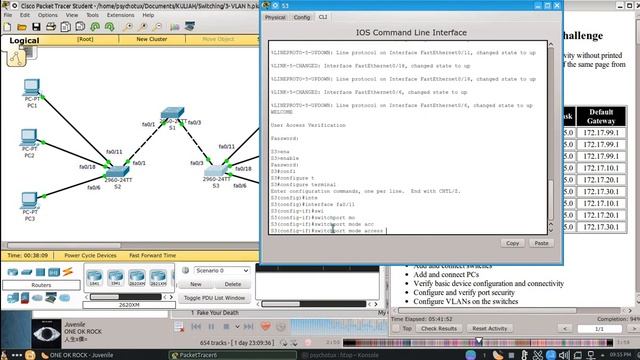The width and height of the screenshot is (640, 360).
Task: Click Toggle PDU List Window button
Action: (x=214, y=298)
